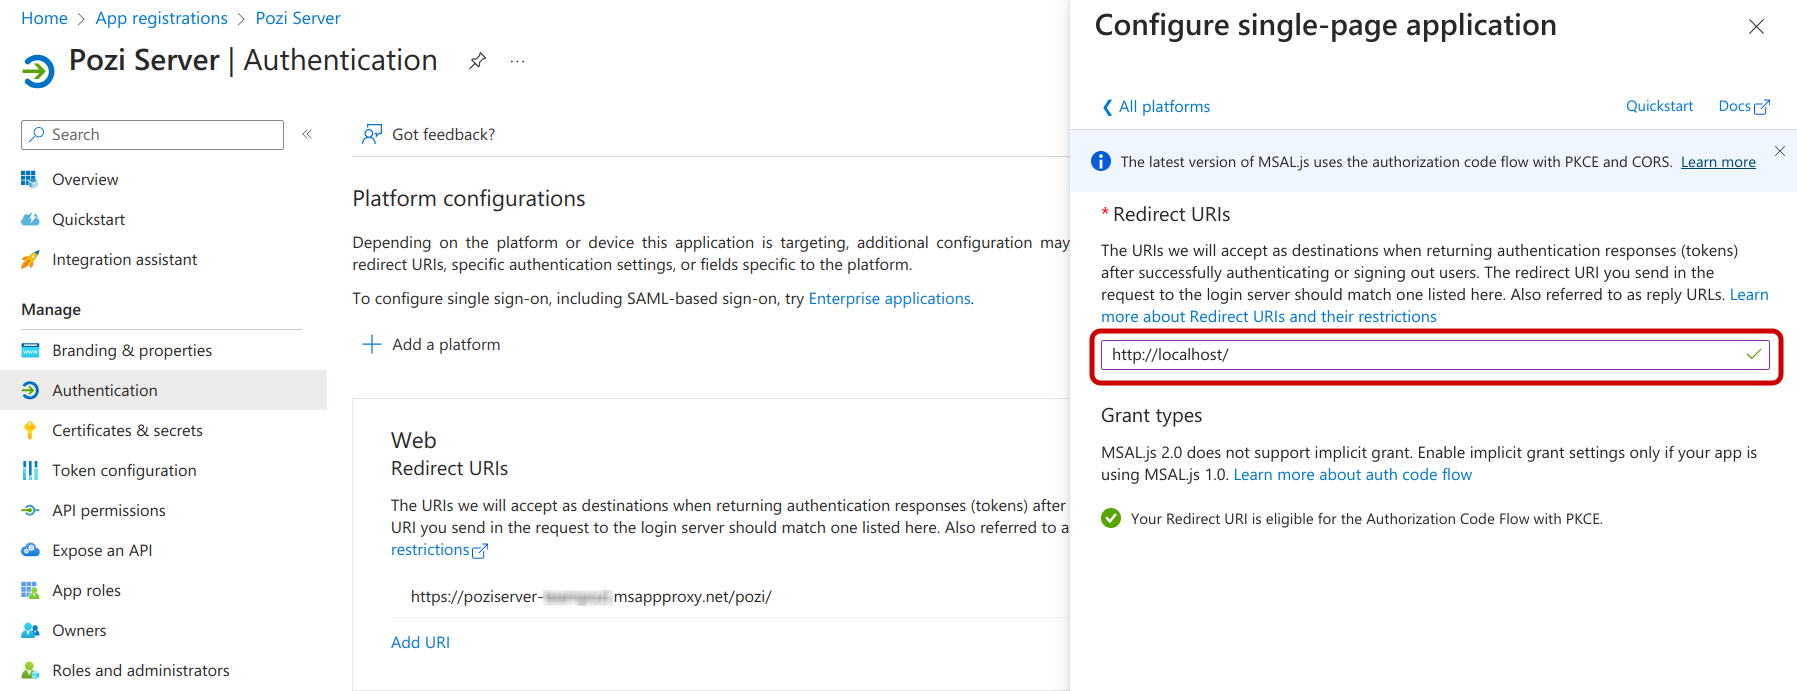Click the Redirect URI input field
The image size is (1797, 691).
click(x=1420, y=355)
